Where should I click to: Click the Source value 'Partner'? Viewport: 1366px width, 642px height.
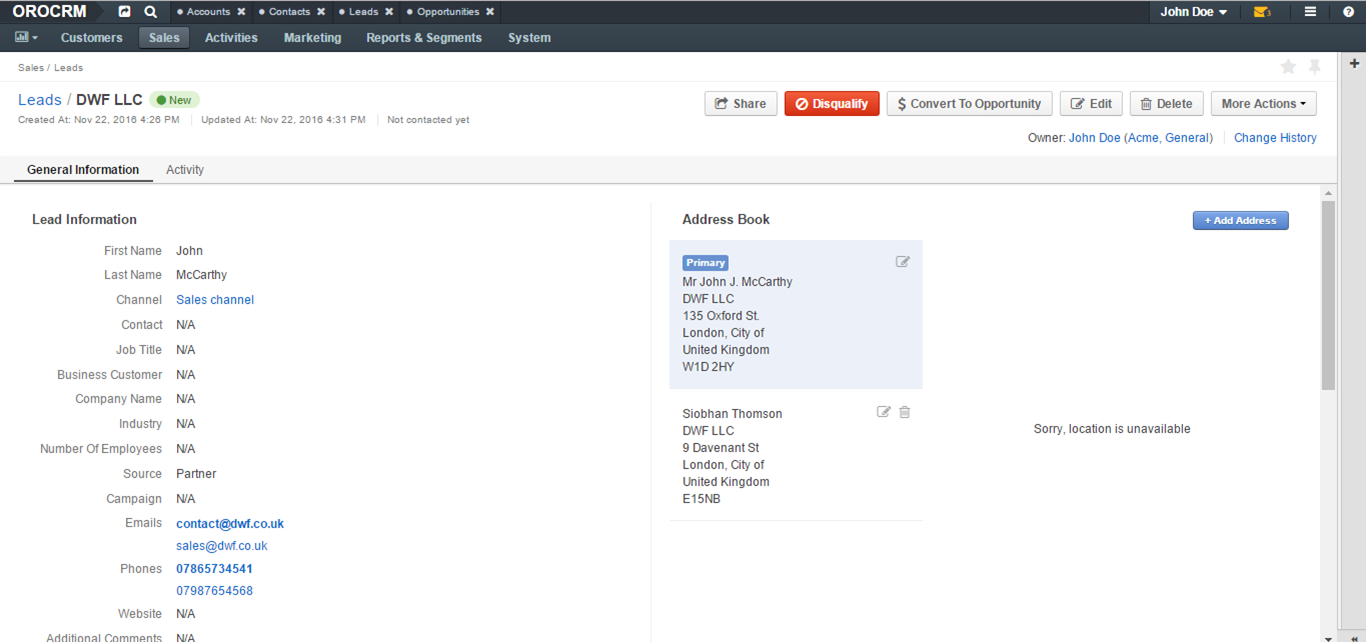pyautogui.click(x=196, y=474)
